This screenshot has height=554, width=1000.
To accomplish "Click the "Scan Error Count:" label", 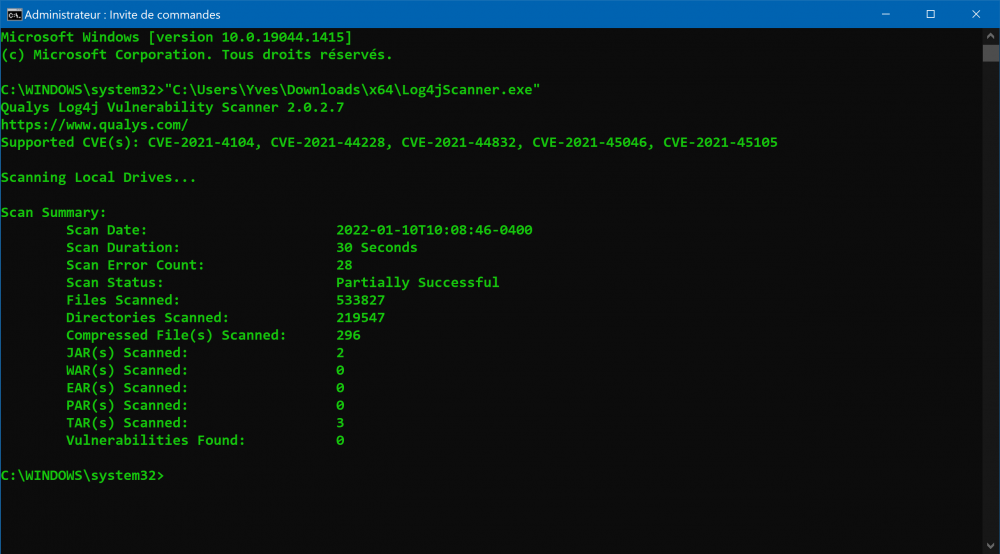I will (135, 265).
